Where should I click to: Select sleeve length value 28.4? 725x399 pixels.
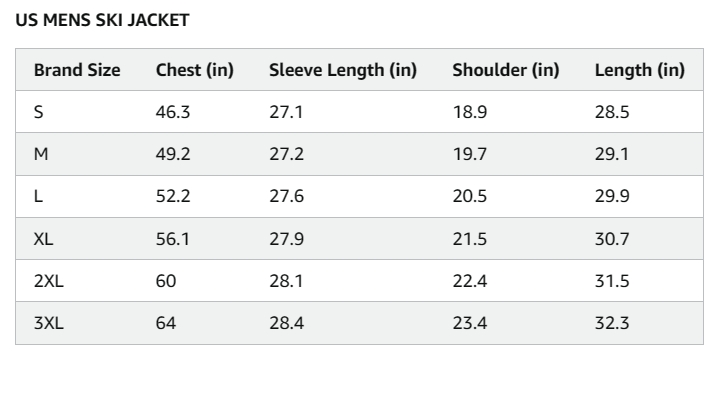[x=286, y=323]
